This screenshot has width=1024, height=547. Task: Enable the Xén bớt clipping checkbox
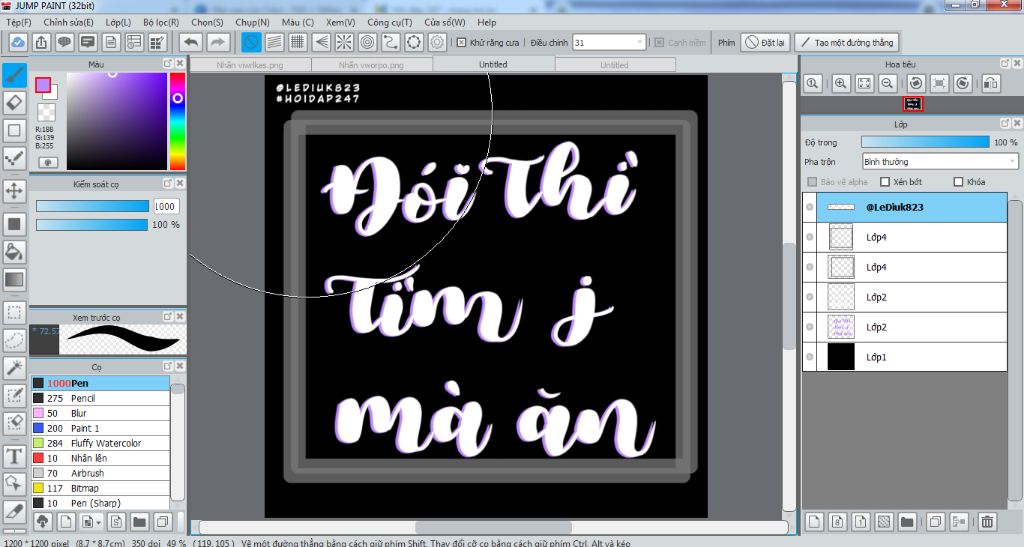point(885,182)
